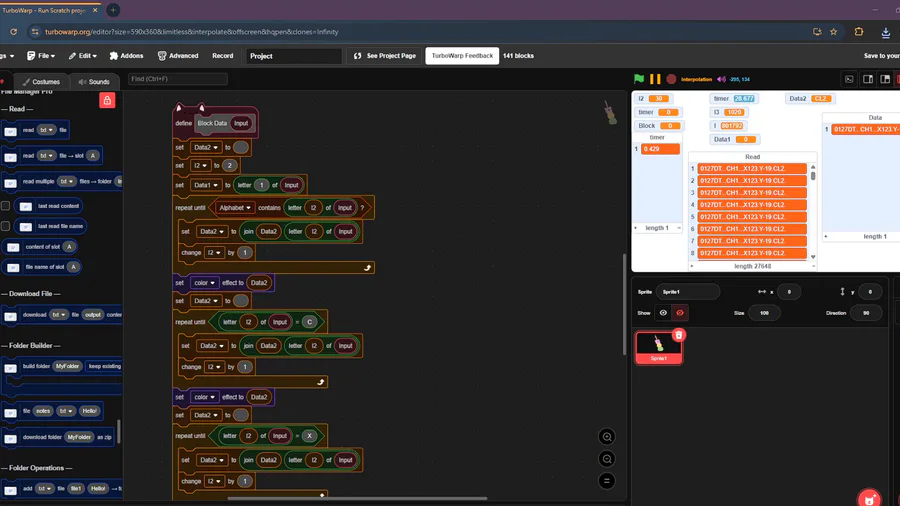Image resolution: width=900 pixels, height=506 pixels.
Task: Enable the 'last read file name' checkbox
Action: tap(6, 226)
